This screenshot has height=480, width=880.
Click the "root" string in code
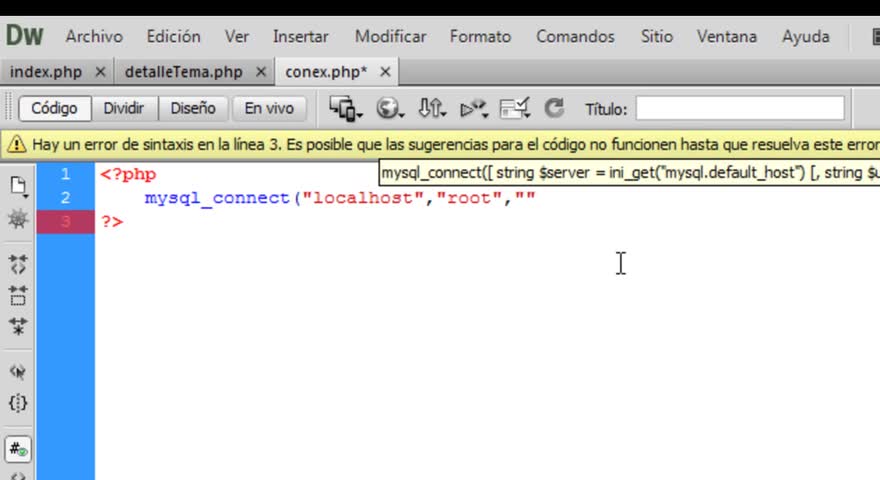[x=469, y=198]
